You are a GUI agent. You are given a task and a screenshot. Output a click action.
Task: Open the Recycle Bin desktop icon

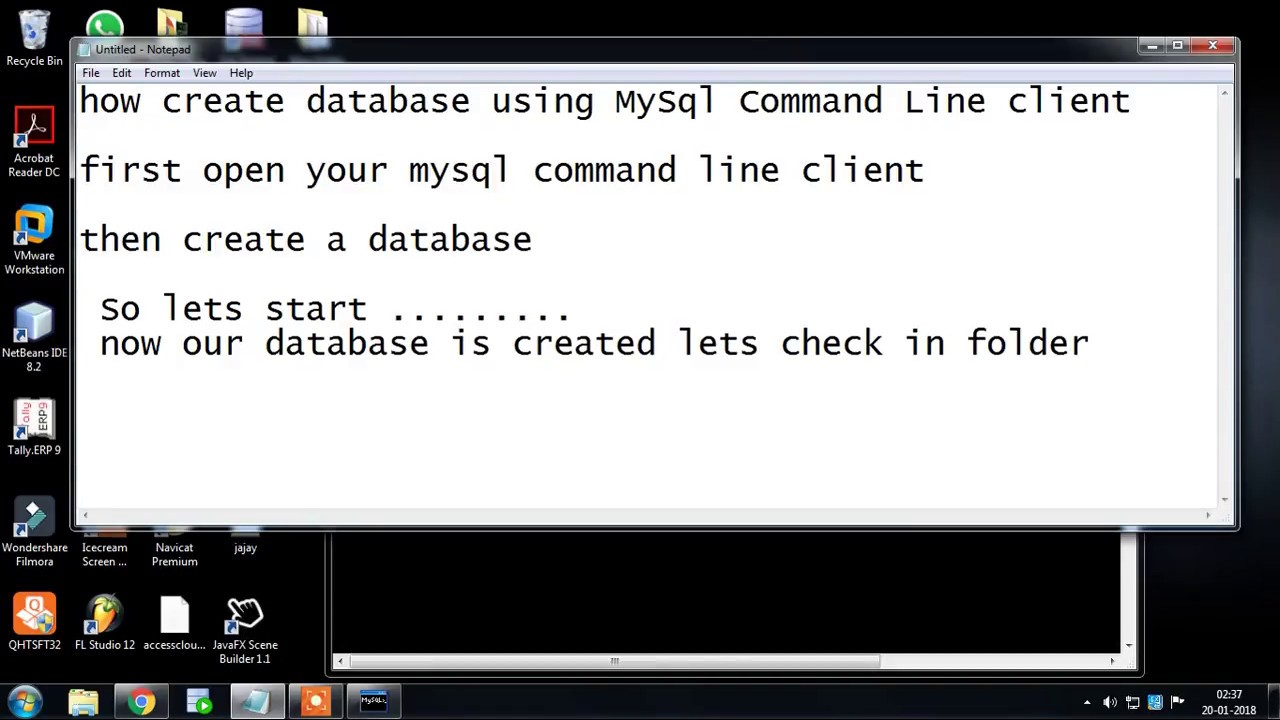pos(34,39)
